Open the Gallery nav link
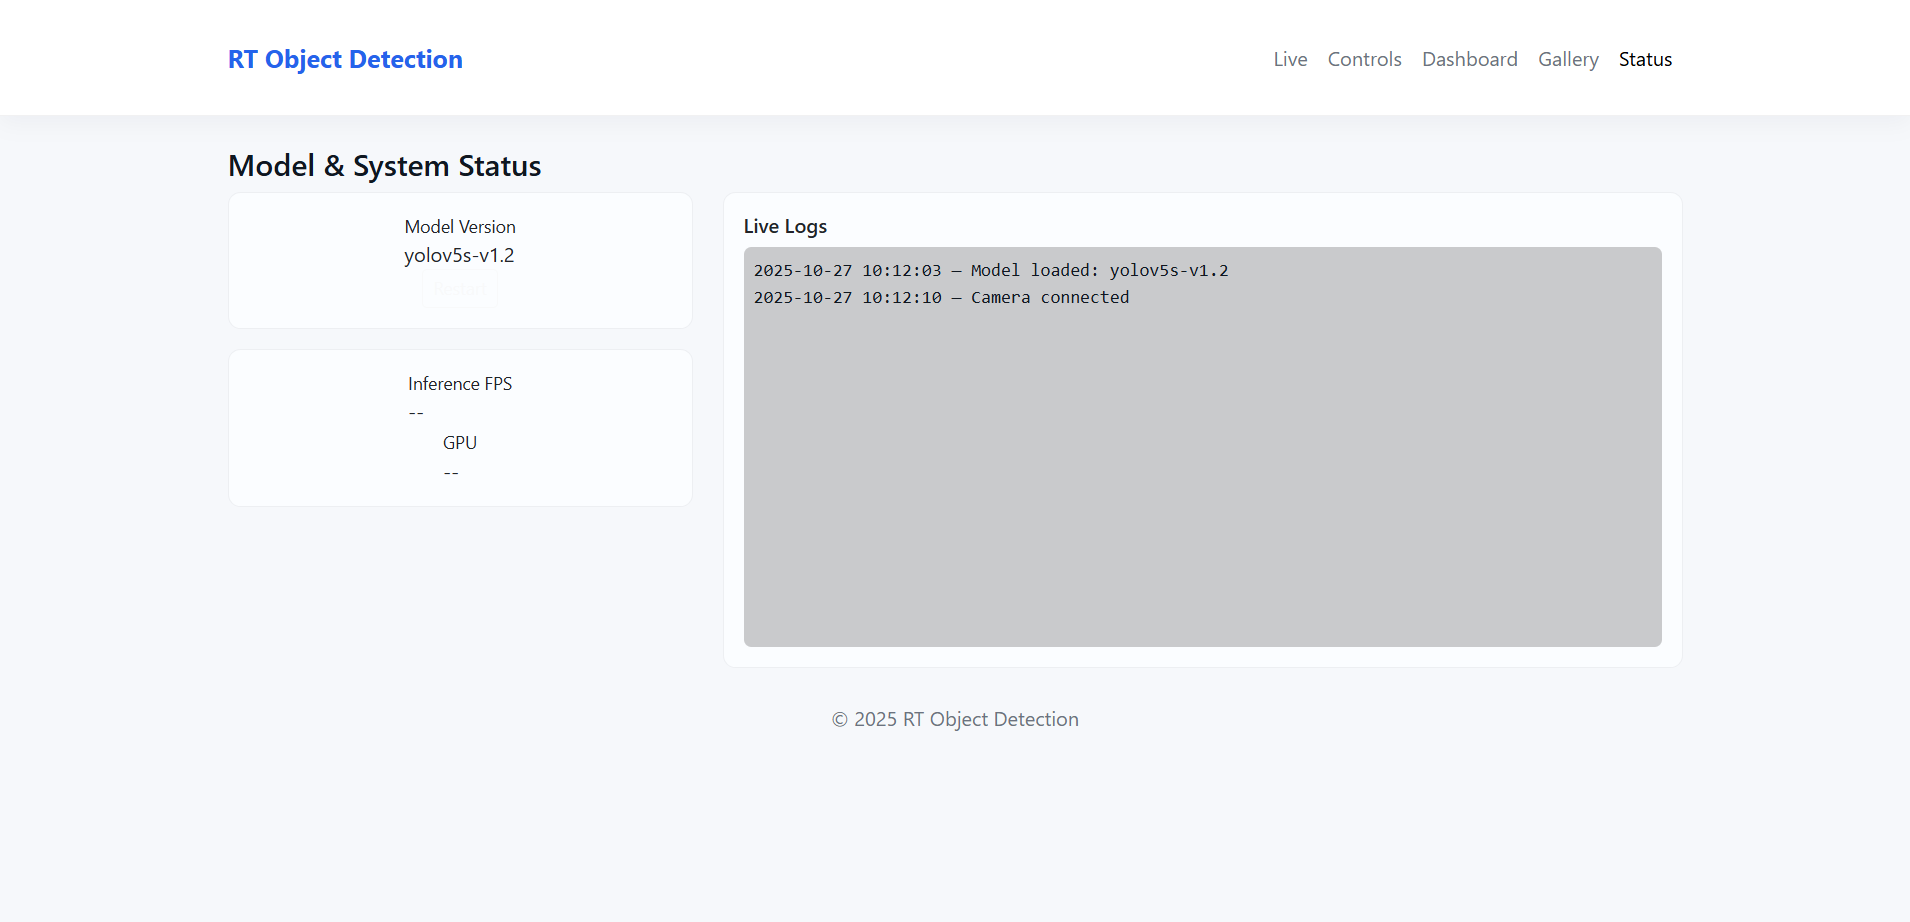The width and height of the screenshot is (1910, 922). [1568, 60]
